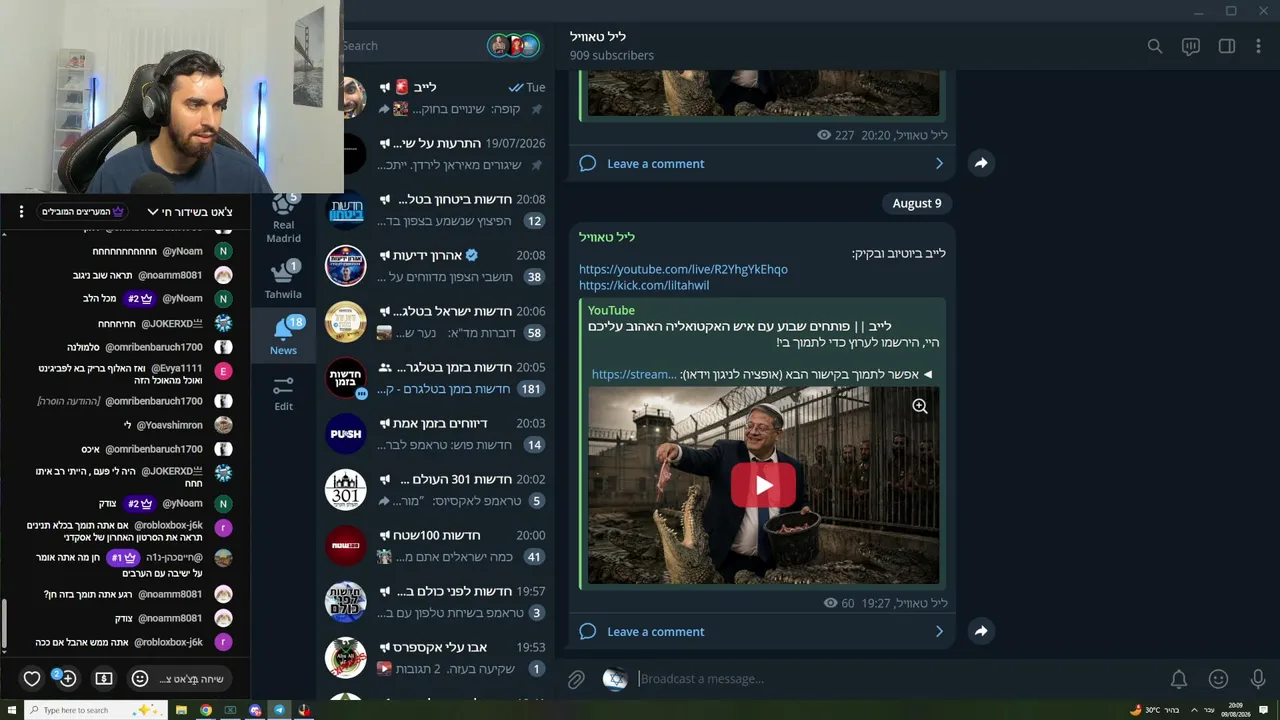Viewport: 1280px width, 720px height.
Task: Open the Windows Start menu
Action: tap(10, 710)
